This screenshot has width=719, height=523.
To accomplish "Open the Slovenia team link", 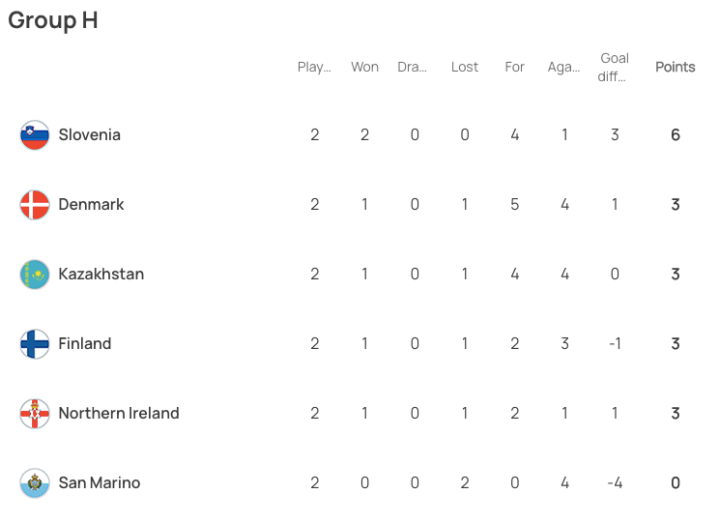I will click(x=89, y=135).
